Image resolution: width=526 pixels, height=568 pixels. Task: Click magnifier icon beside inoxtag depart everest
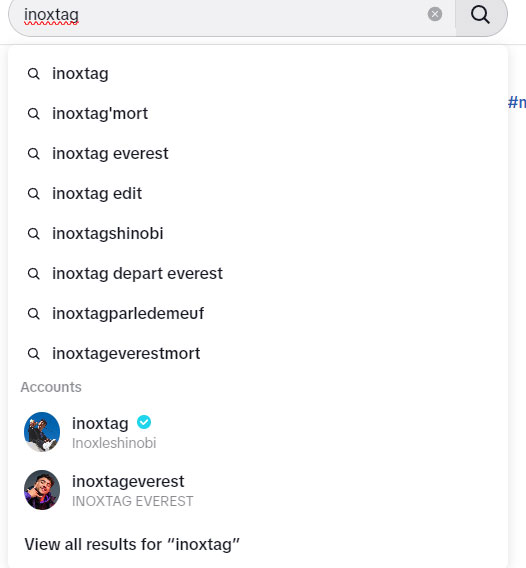click(x=34, y=273)
